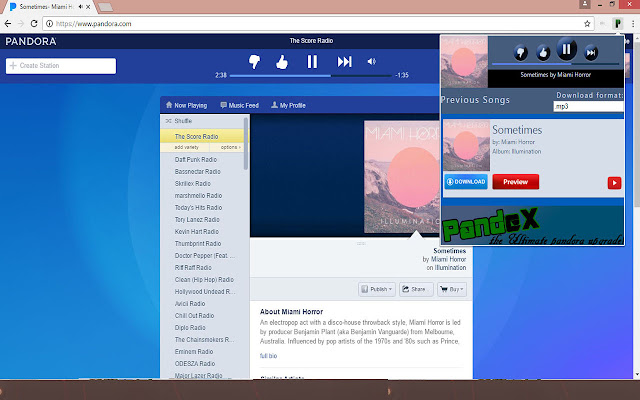Skip to next song in Pandora player
This screenshot has height=400, width=640.
pyautogui.click(x=344, y=62)
